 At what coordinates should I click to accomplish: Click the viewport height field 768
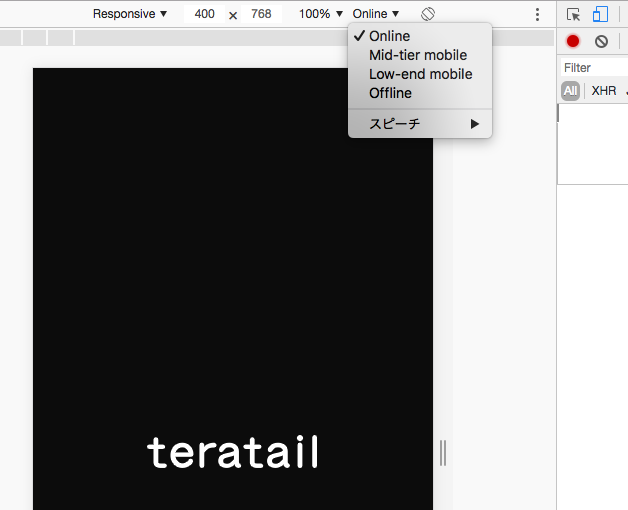coord(261,14)
